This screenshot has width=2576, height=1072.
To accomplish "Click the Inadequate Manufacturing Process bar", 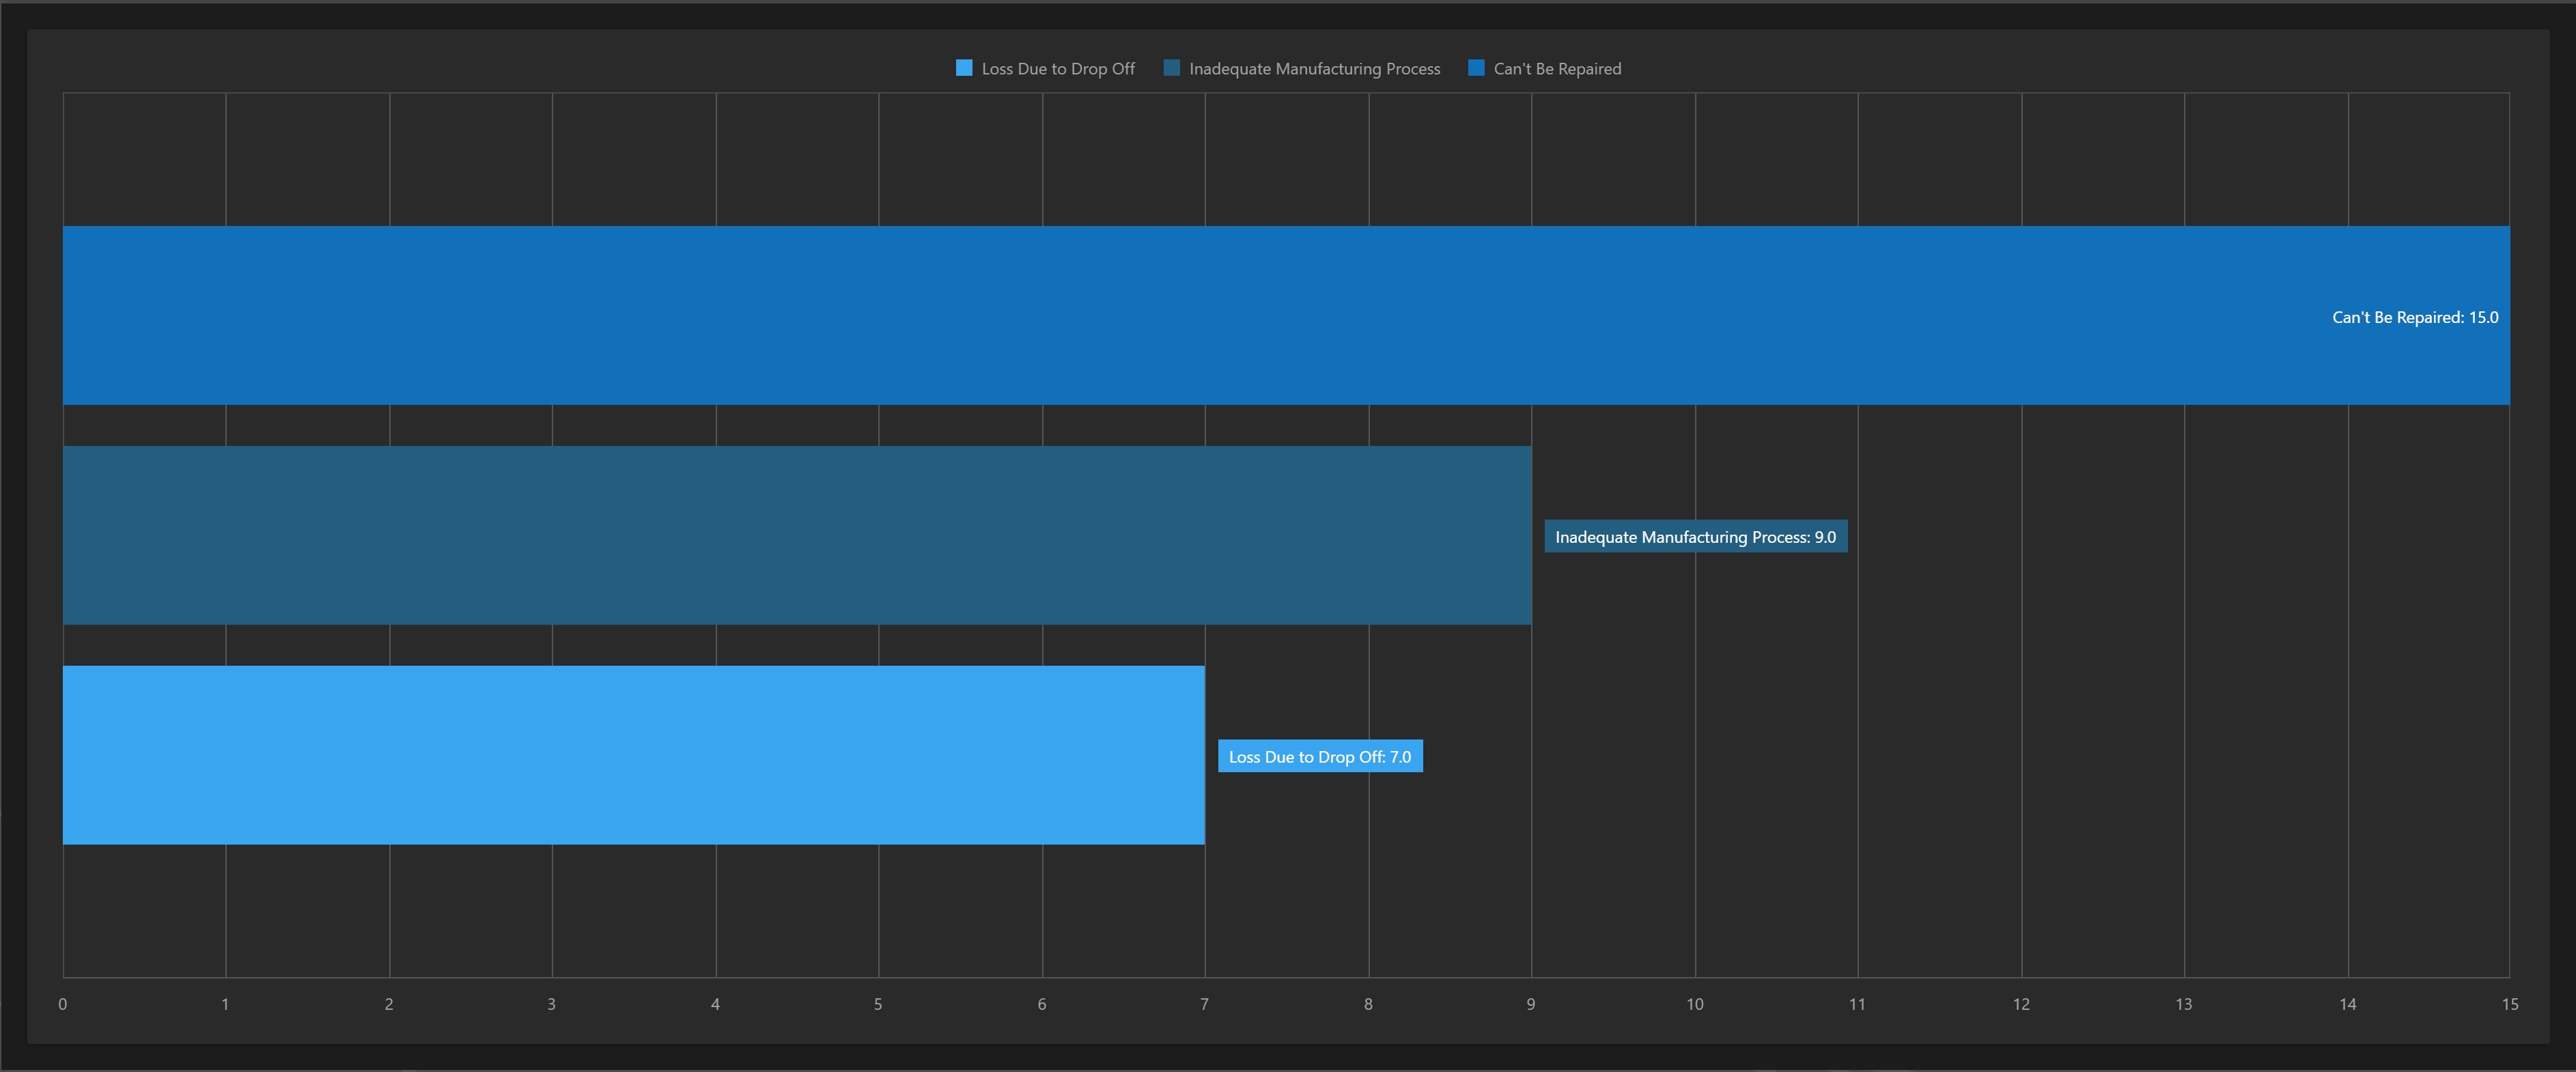I will pos(797,535).
